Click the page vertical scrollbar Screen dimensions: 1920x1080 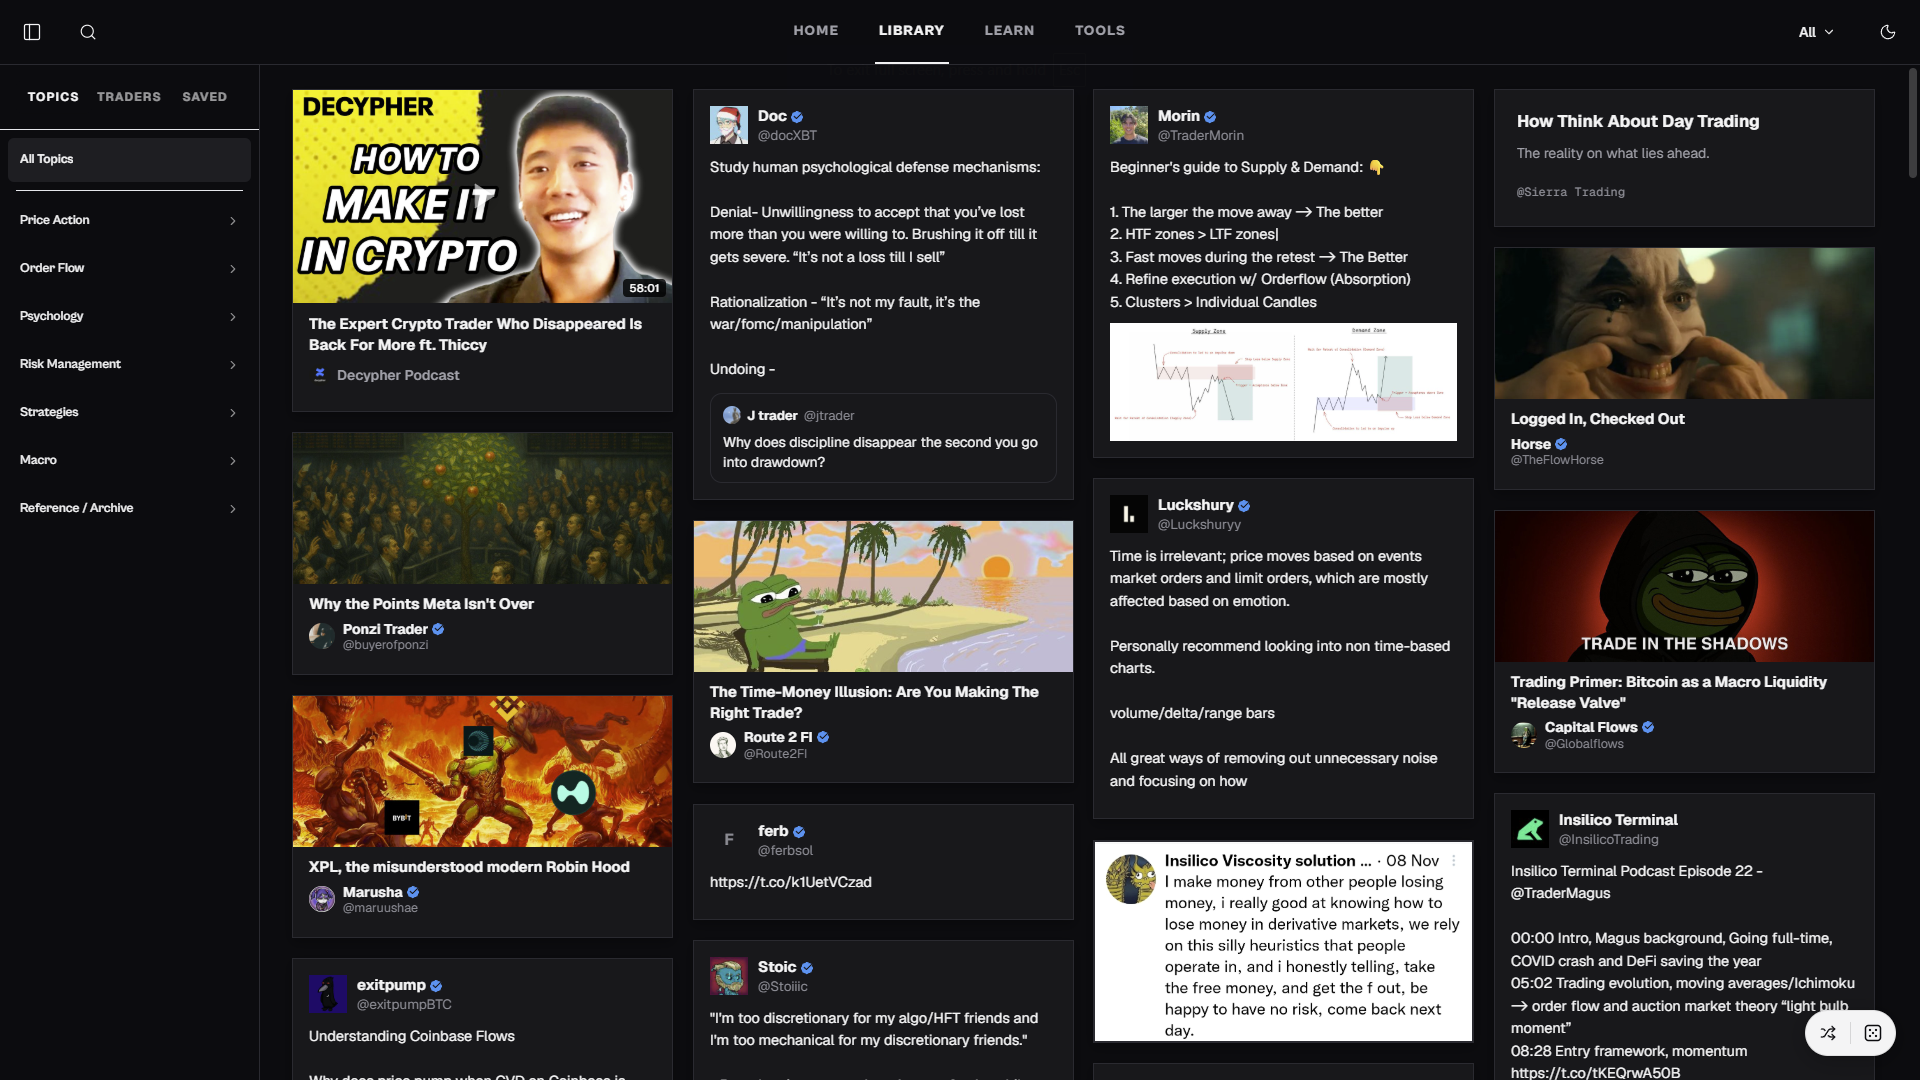[x=1913, y=123]
